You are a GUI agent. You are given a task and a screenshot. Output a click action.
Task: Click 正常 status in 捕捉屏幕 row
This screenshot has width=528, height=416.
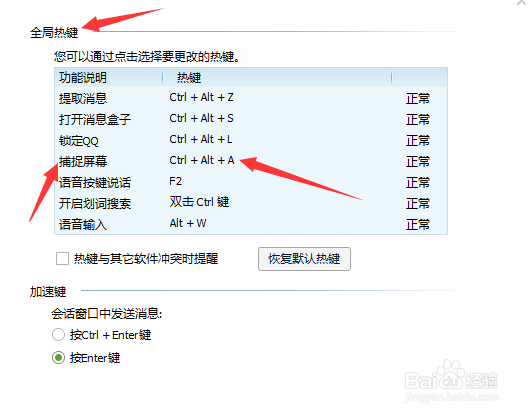pos(418,161)
